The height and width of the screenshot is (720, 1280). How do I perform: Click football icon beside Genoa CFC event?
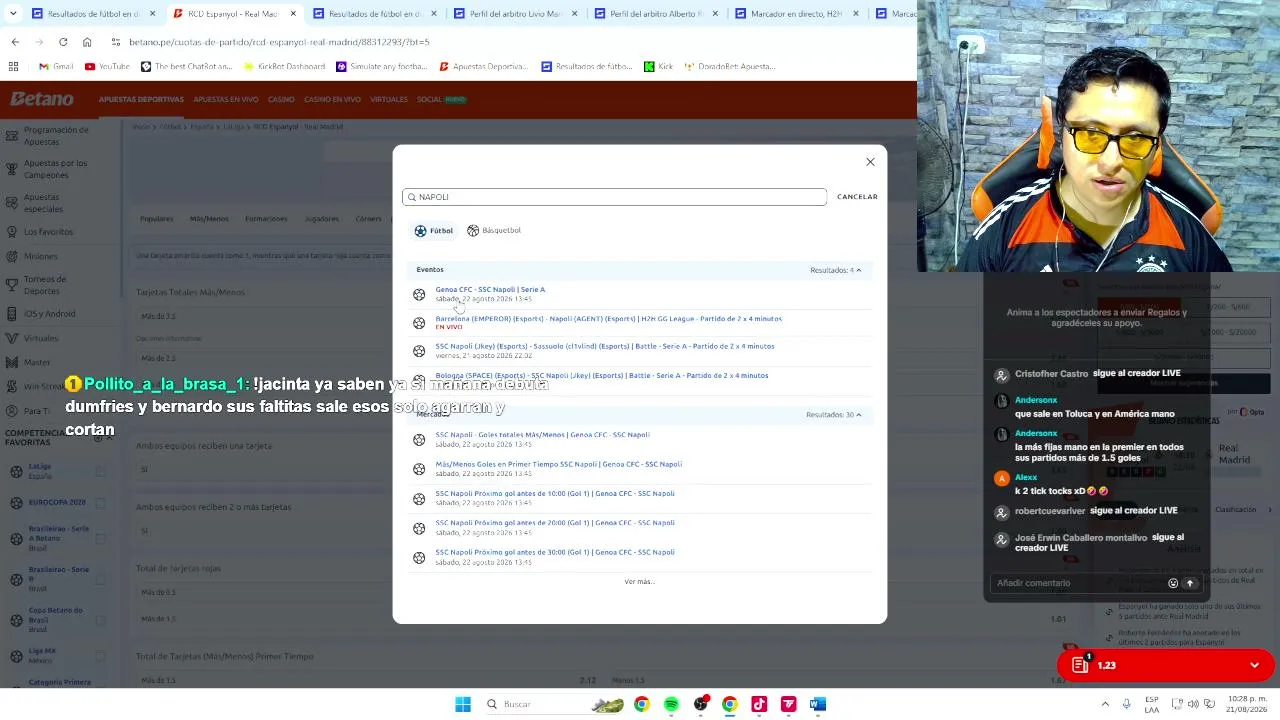click(419, 294)
